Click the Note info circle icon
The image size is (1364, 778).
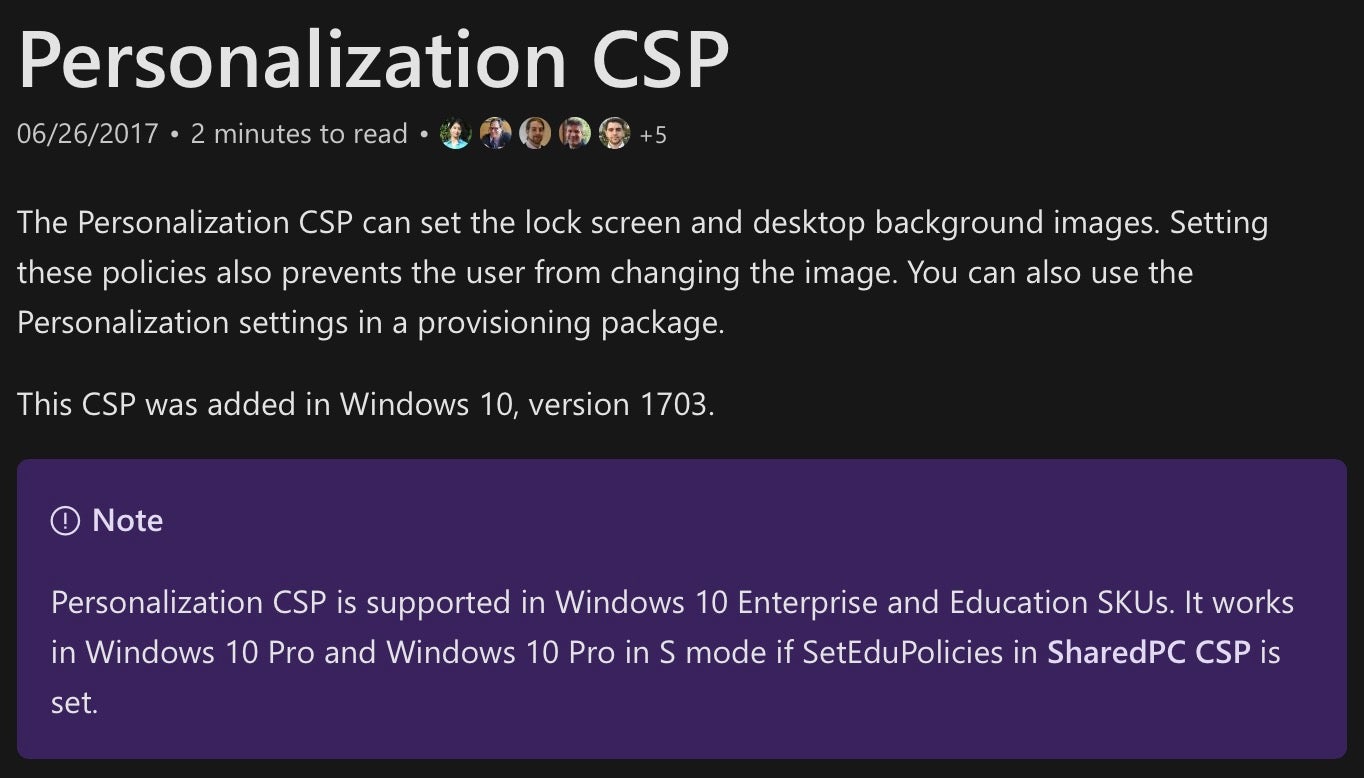pos(65,520)
